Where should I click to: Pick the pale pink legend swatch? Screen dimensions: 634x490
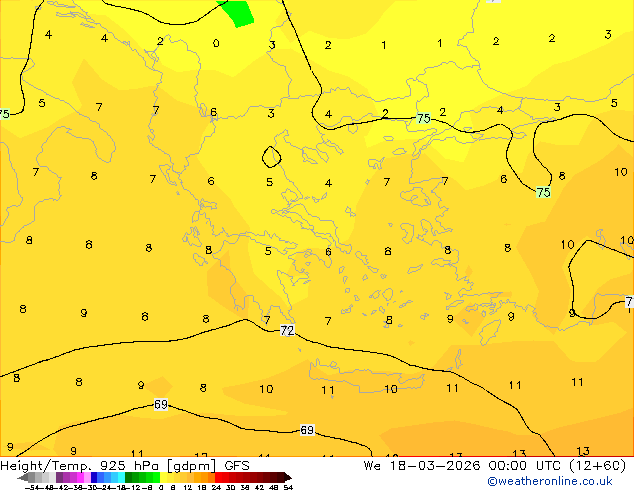point(87,477)
